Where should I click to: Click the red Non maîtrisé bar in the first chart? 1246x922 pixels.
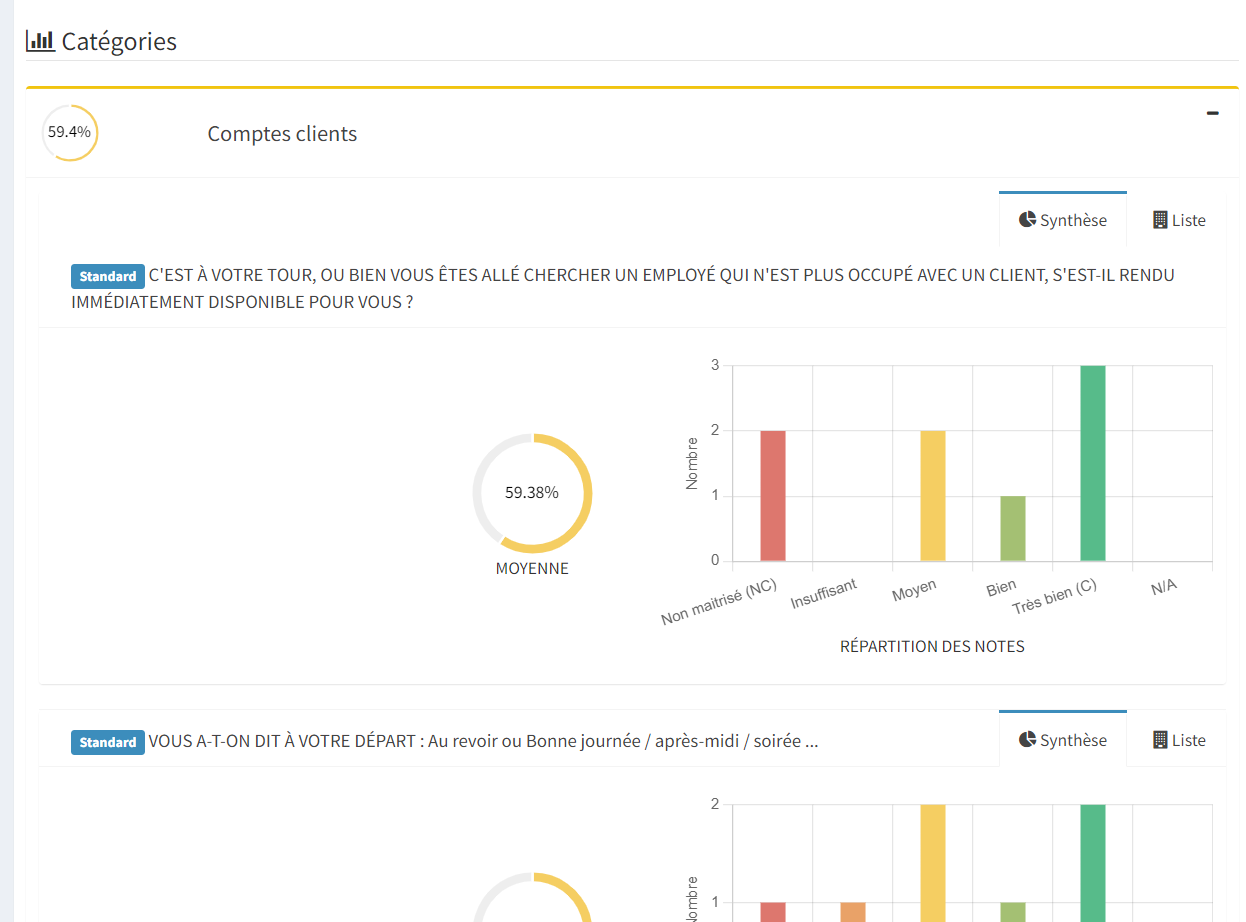click(773, 496)
